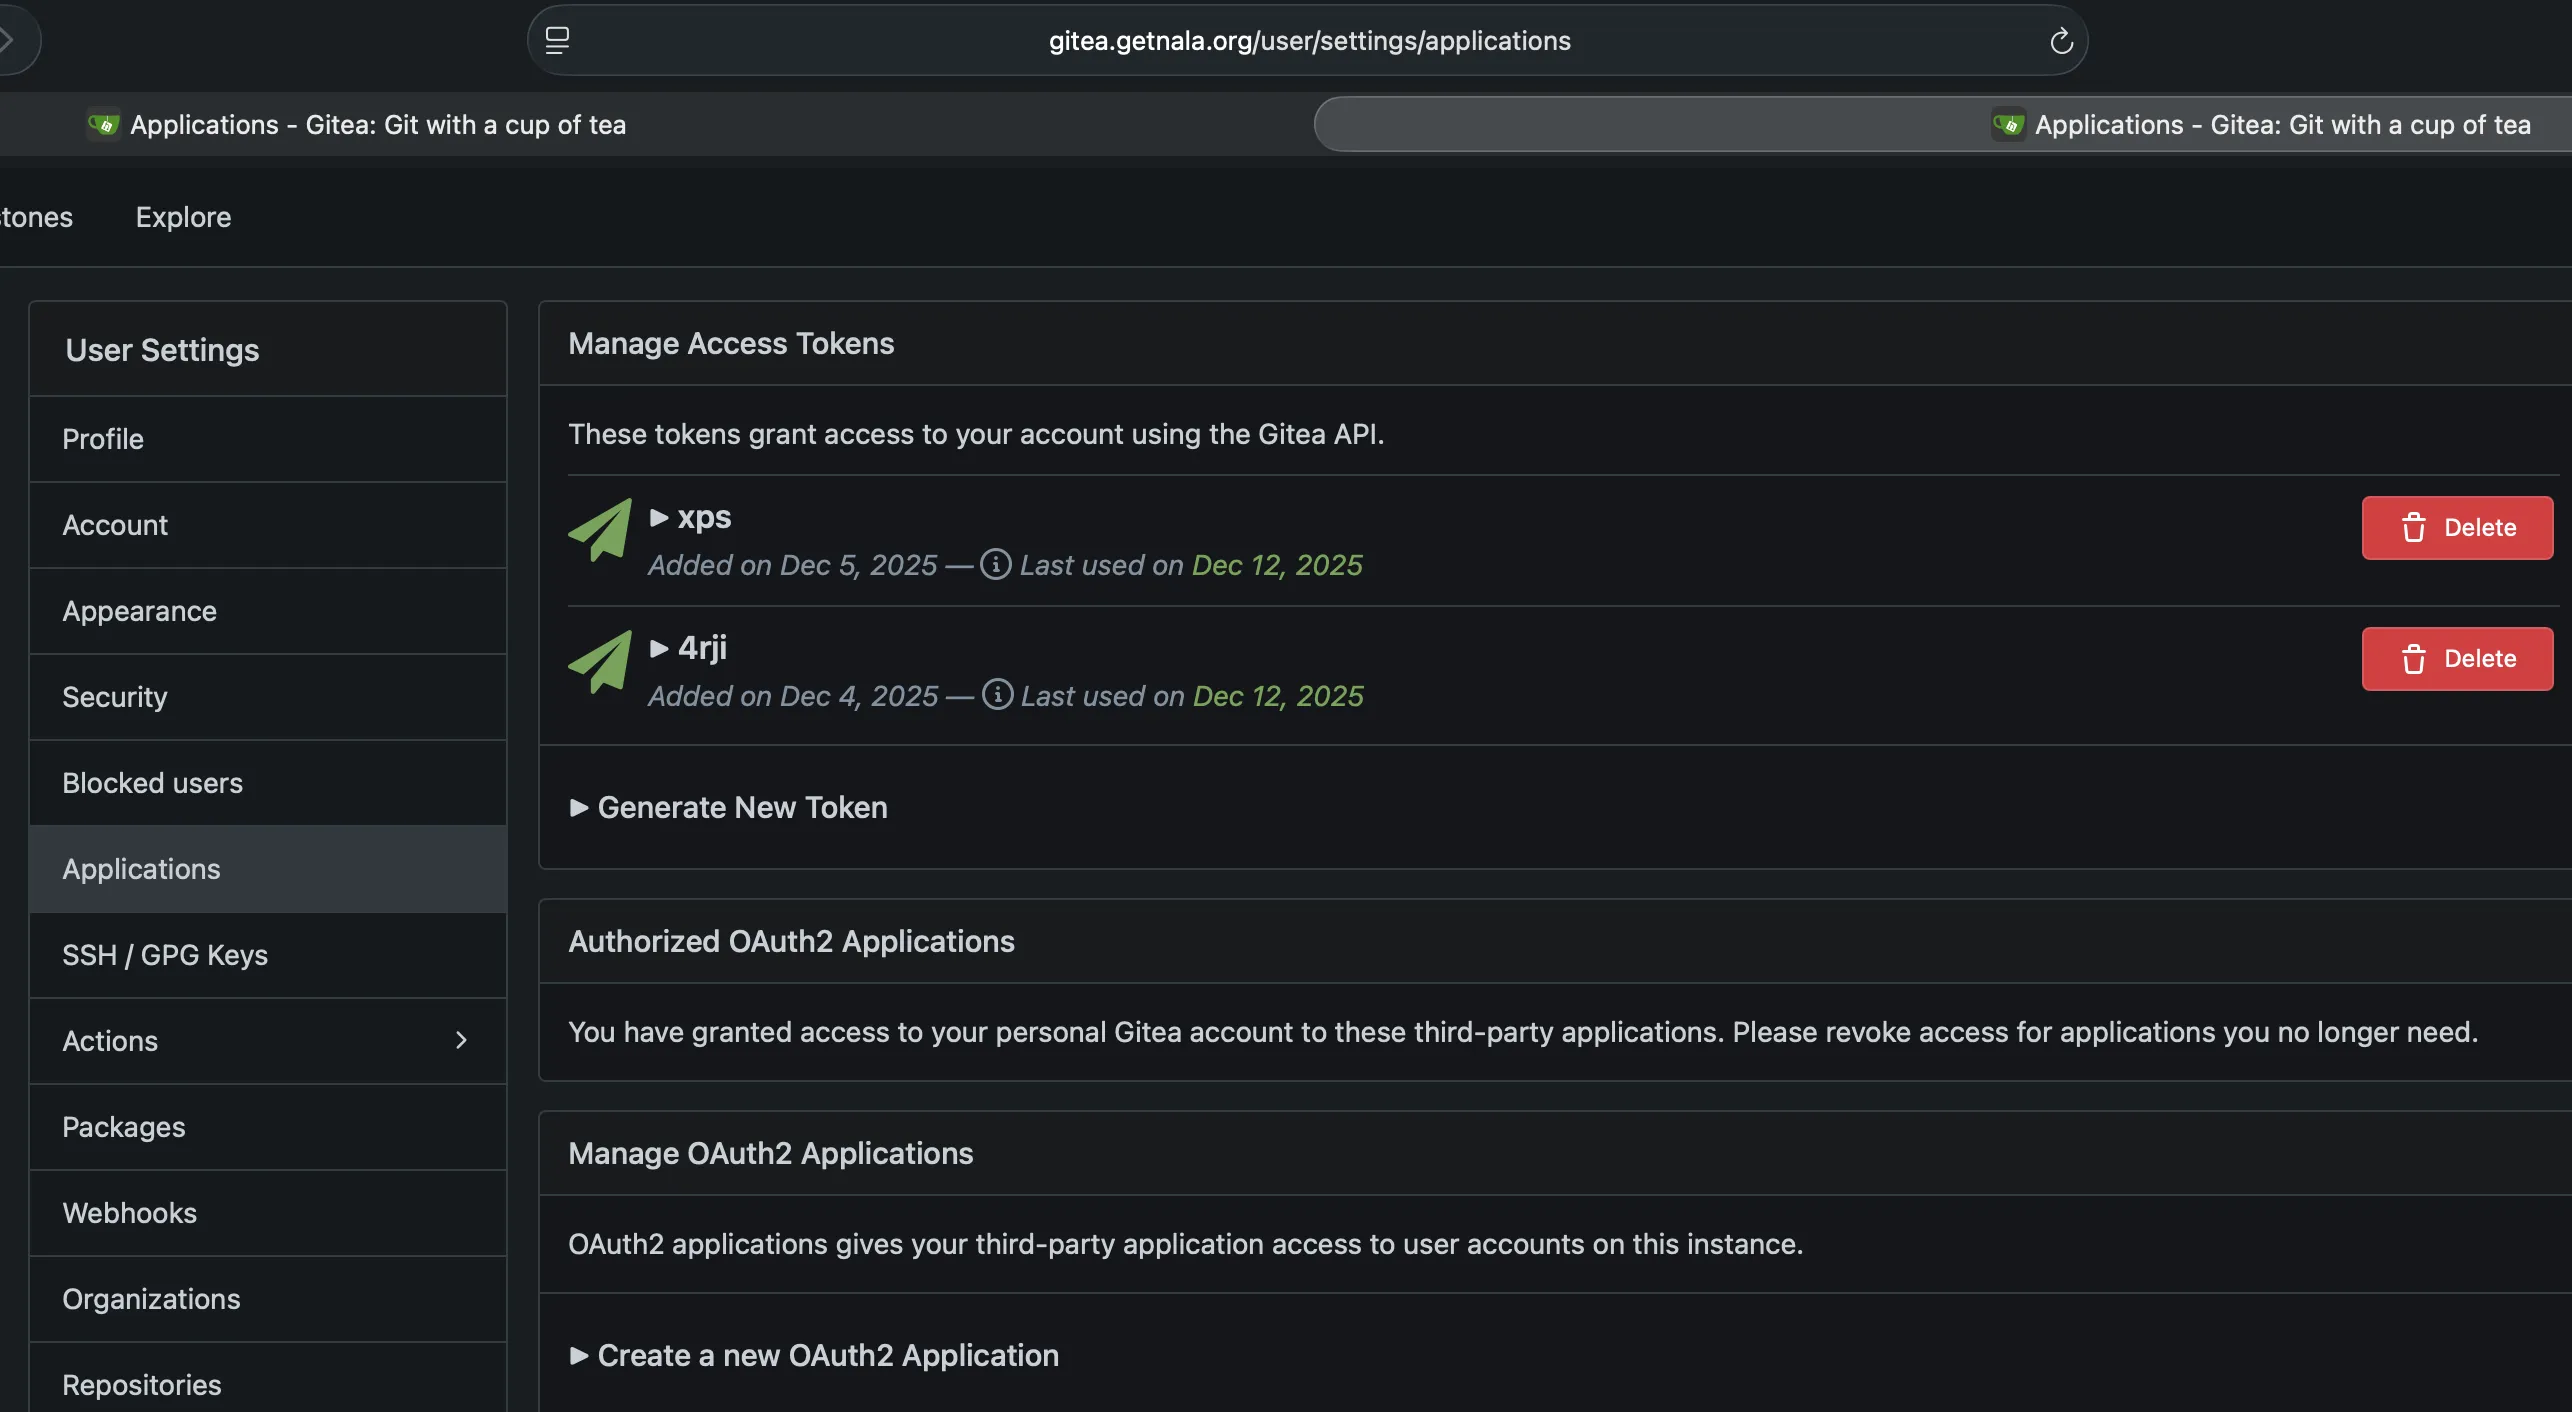2572x1412 pixels.
Task: Delete the xps access token
Action: click(2457, 528)
